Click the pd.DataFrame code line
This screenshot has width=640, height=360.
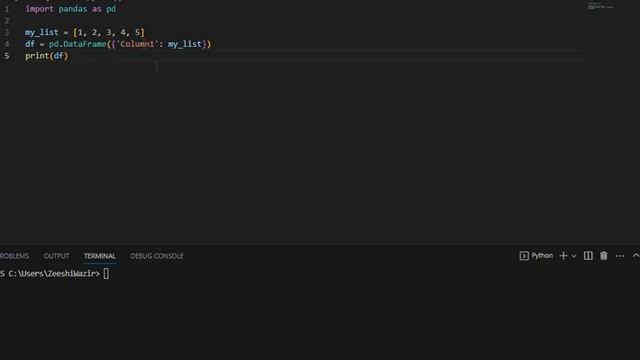click(118, 44)
